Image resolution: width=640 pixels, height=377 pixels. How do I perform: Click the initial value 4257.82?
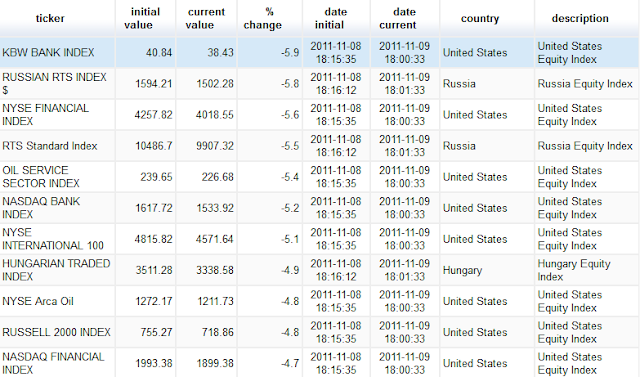point(153,115)
